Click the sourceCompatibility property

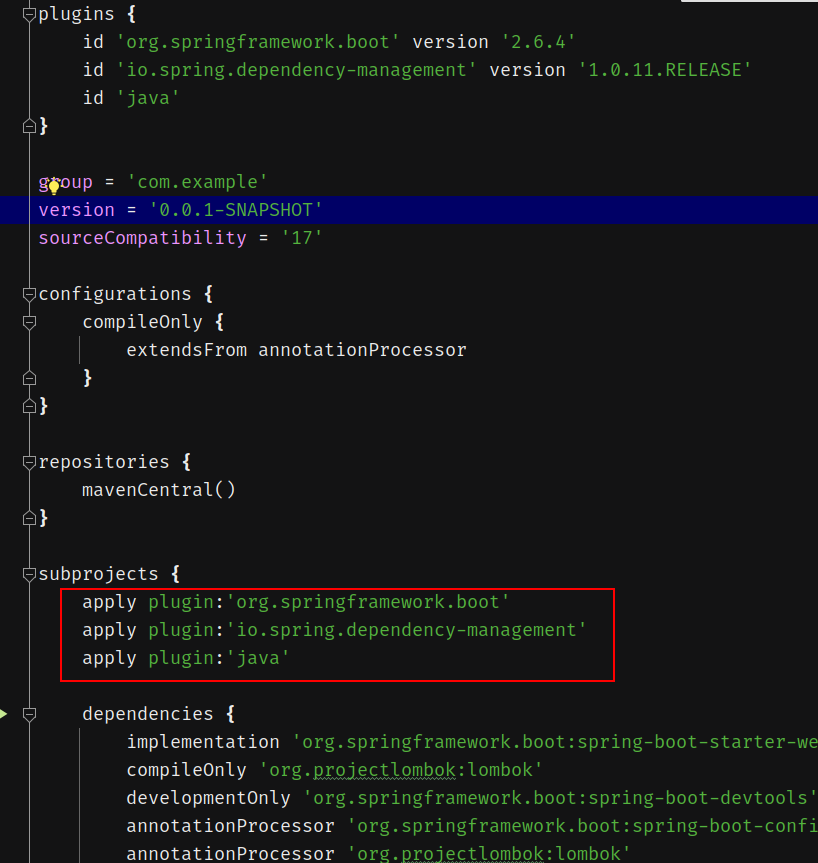click(x=142, y=238)
